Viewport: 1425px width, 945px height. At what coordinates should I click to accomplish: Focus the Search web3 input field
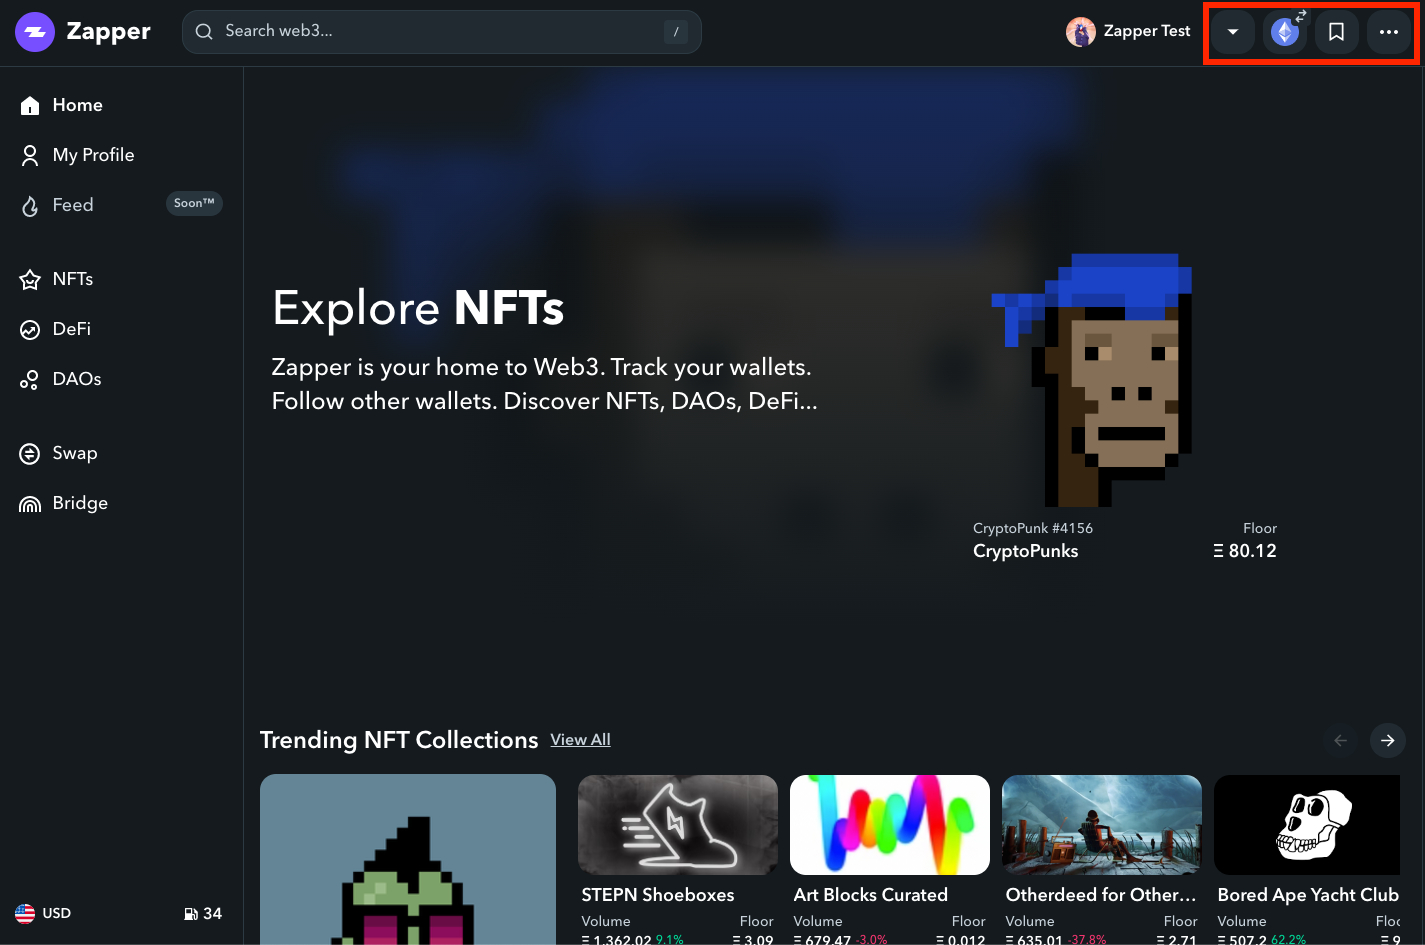point(441,32)
